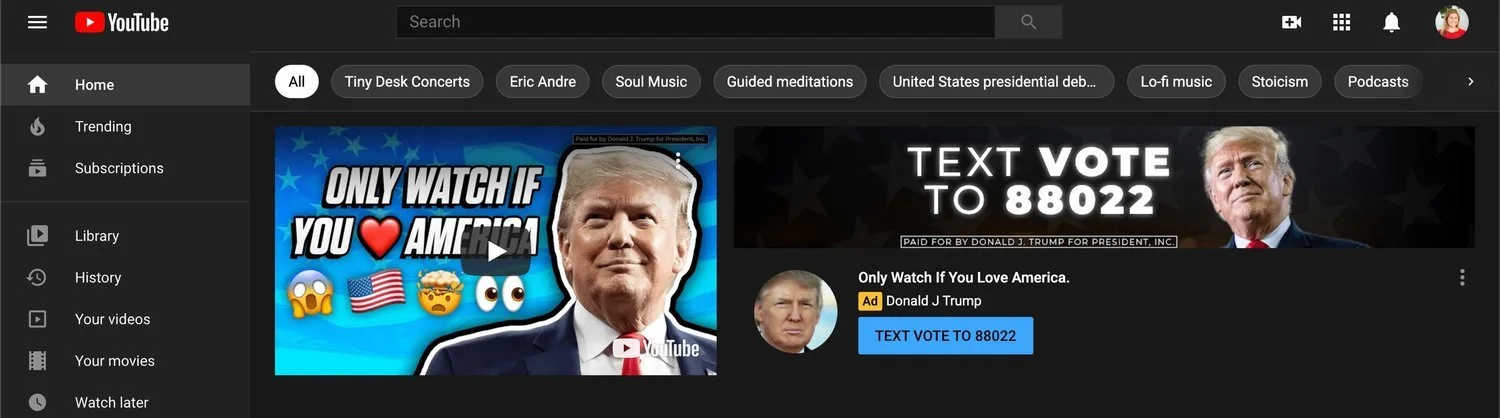Open the notifications bell
The image size is (1500, 418).
click(1391, 22)
